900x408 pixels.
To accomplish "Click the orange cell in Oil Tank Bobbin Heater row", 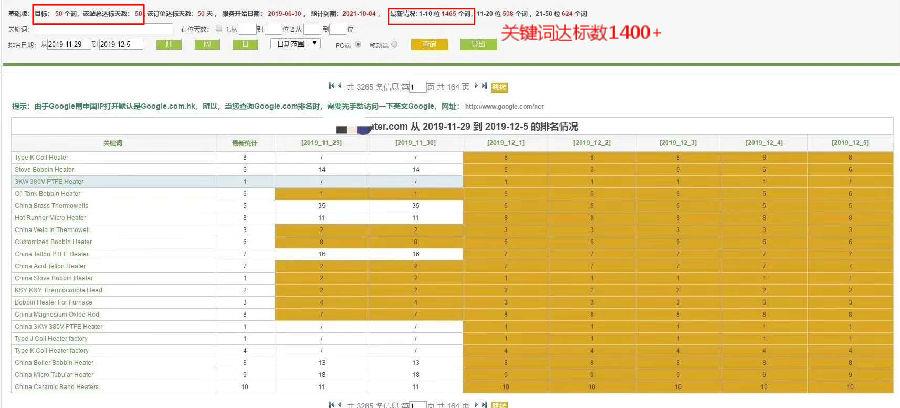I will tap(321, 194).
